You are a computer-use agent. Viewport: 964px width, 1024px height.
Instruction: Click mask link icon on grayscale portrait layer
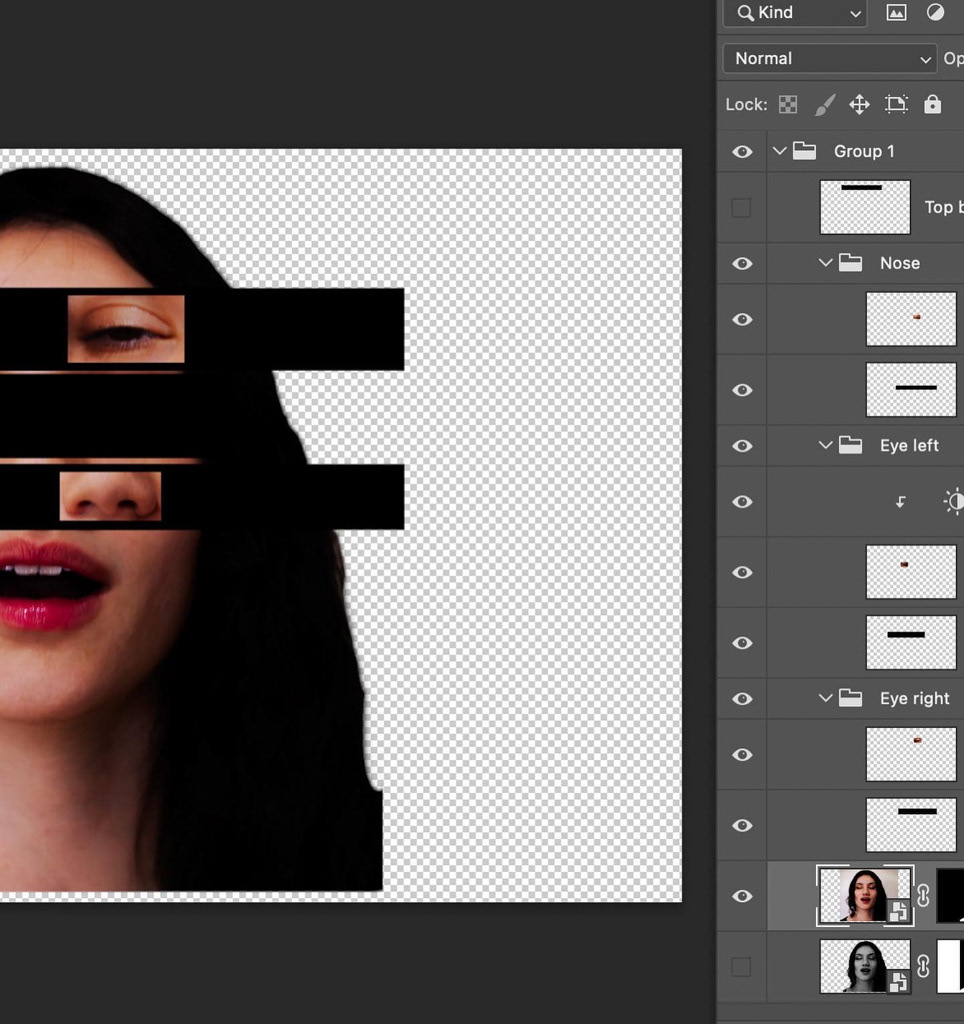924,966
